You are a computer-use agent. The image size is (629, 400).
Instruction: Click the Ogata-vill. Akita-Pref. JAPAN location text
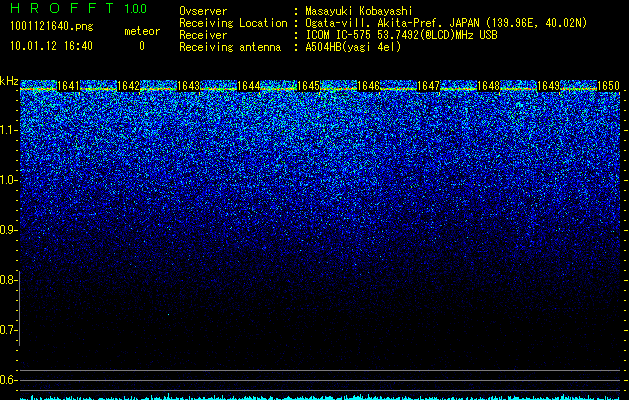point(446,23)
